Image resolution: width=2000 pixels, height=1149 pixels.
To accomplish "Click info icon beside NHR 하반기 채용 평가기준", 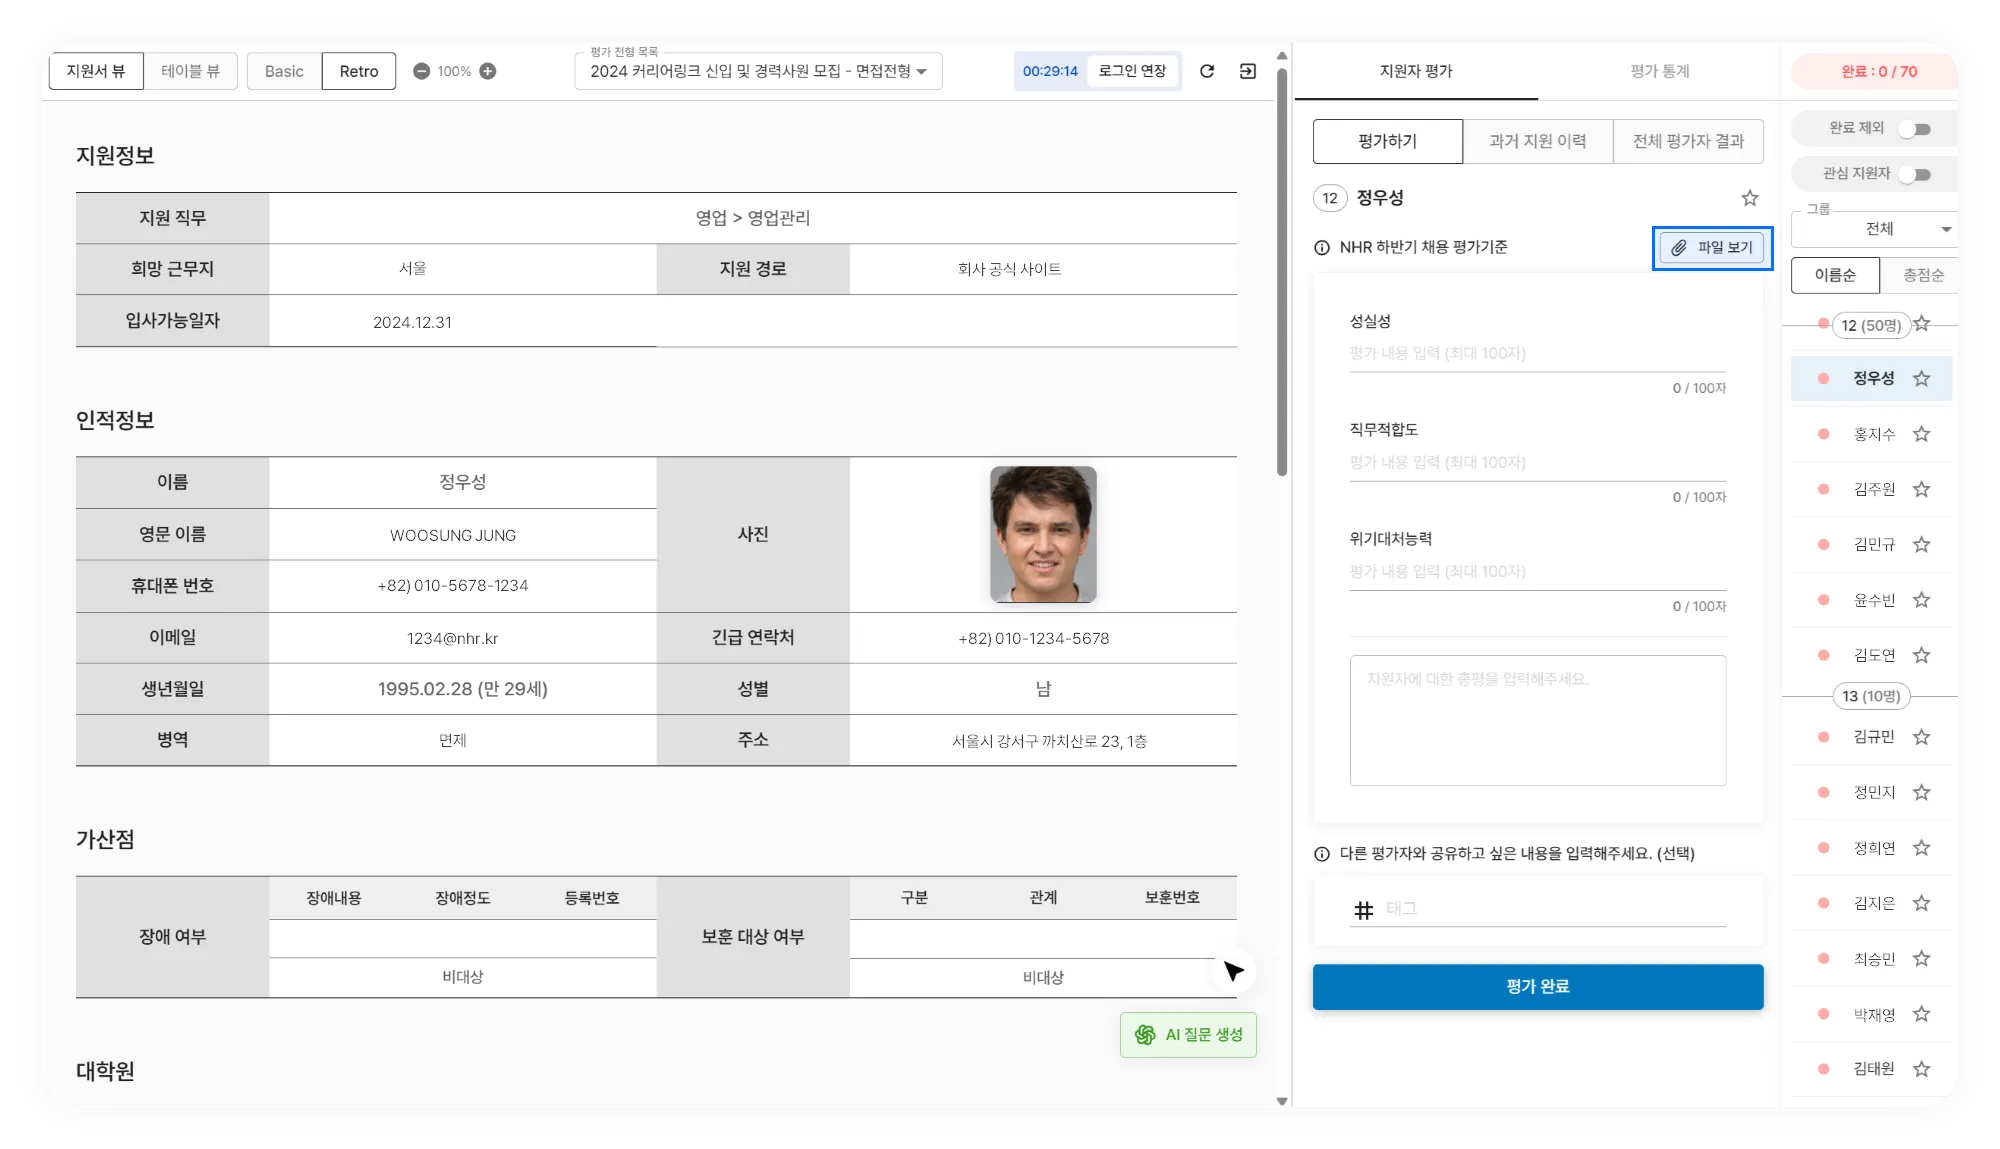I will pyautogui.click(x=1322, y=248).
